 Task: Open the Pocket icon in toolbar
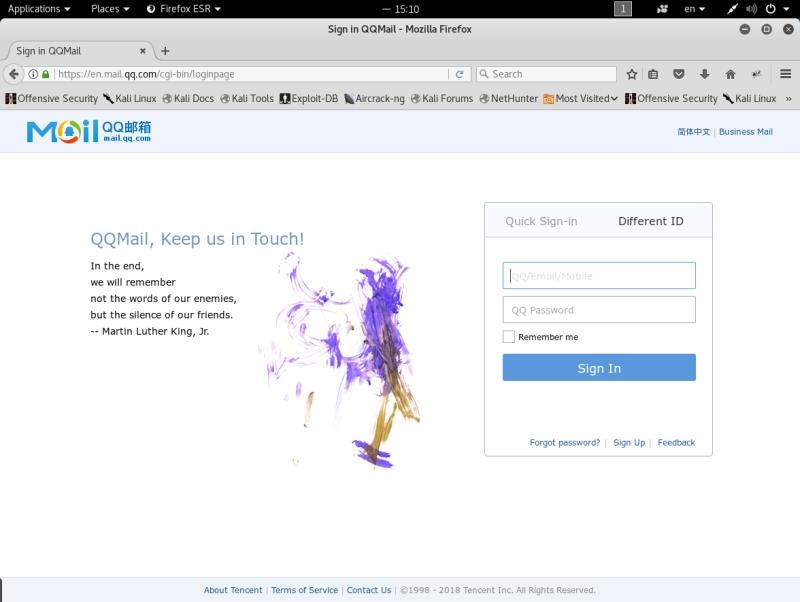pos(679,74)
